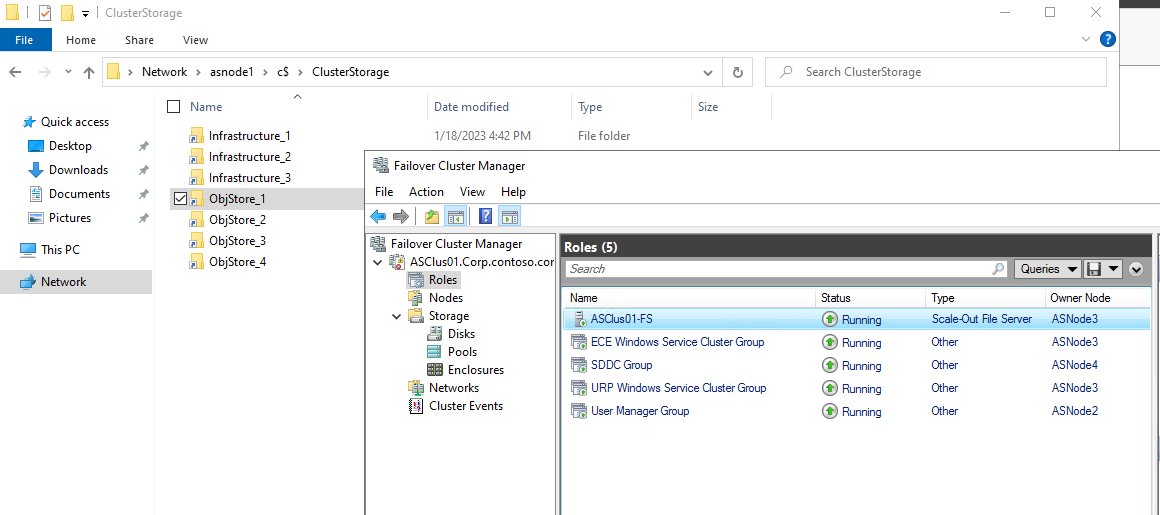
Task: Toggle console tree toolbar icon
Action: (x=456, y=216)
